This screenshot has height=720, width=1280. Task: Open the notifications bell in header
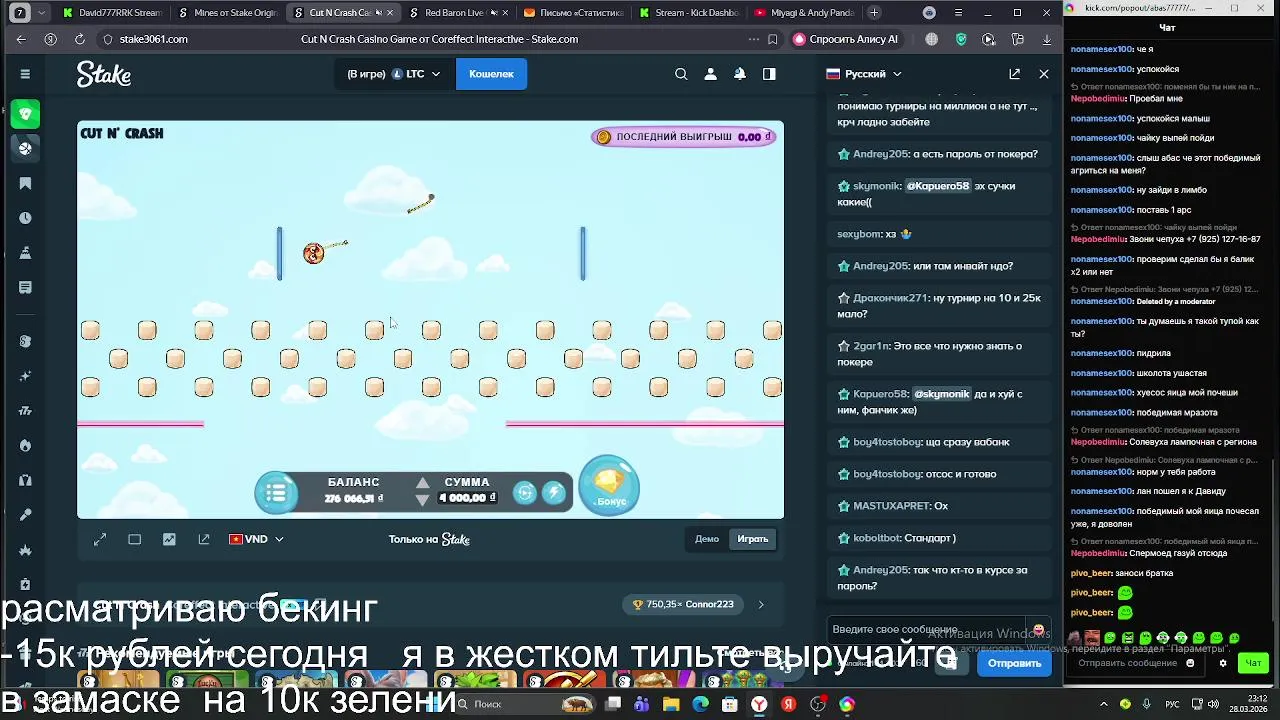[739, 74]
